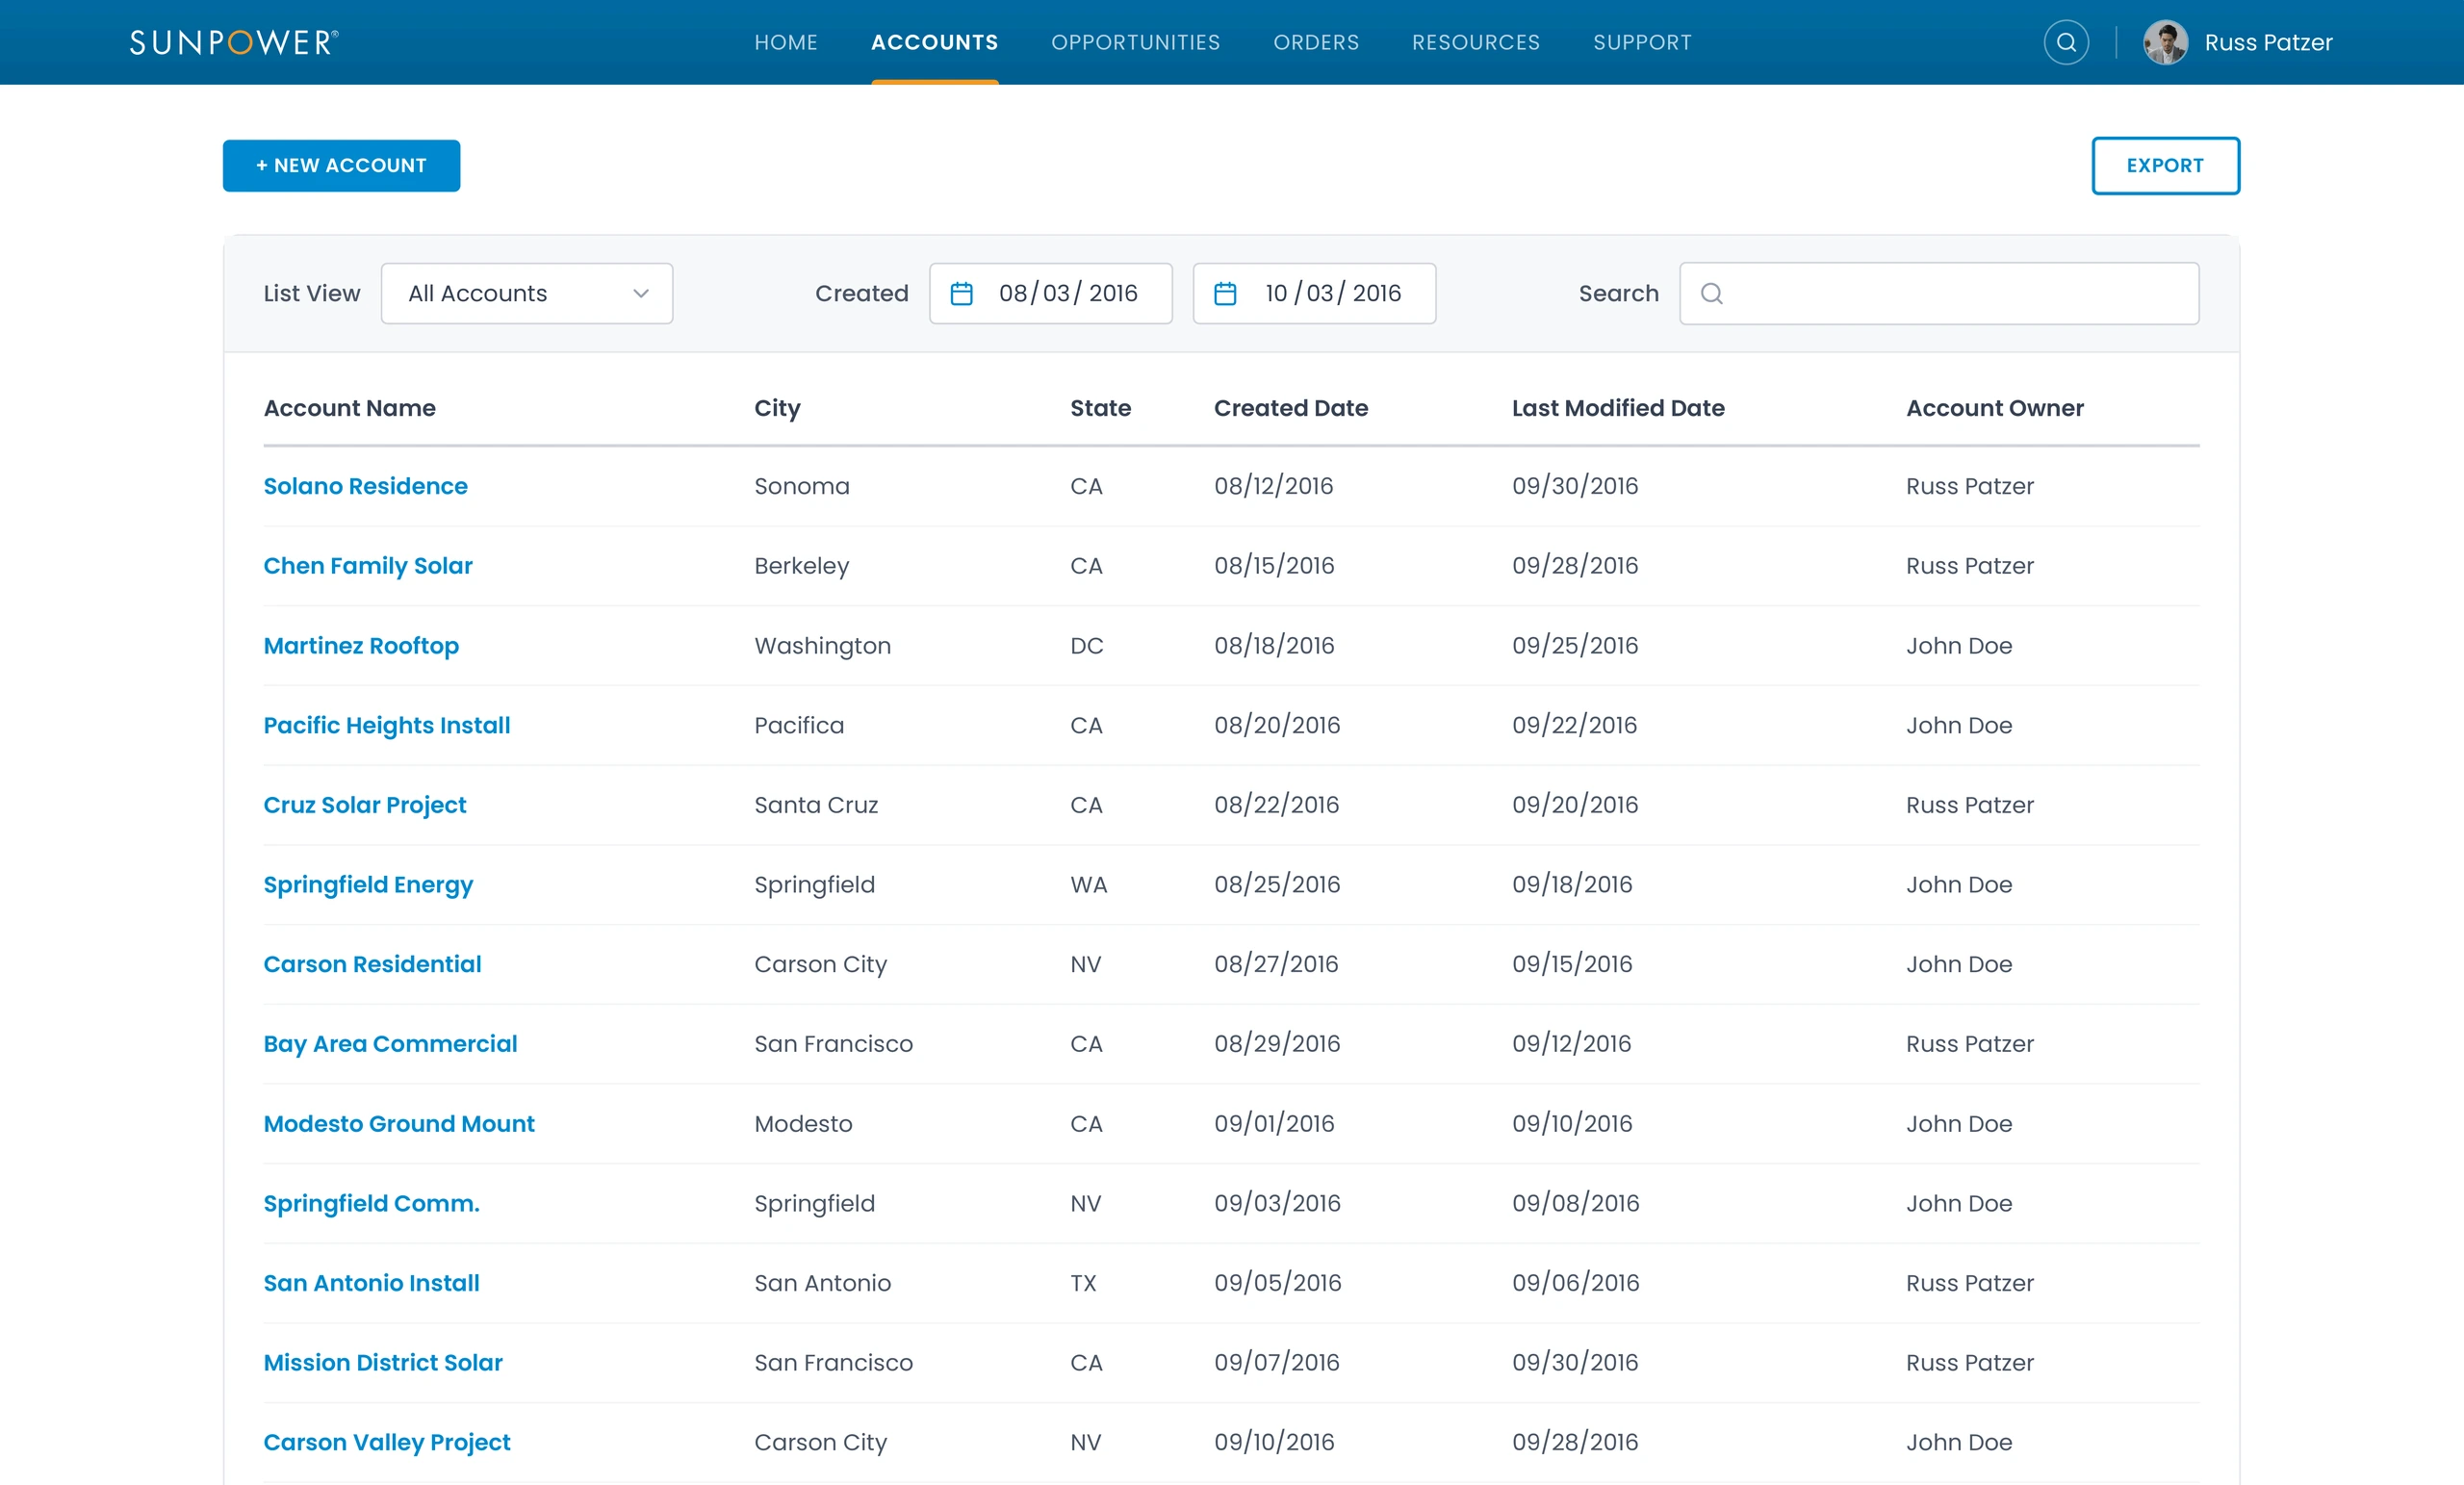2464x1485 pixels.
Task: Click the SunPower logo
Action: tap(234, 42)
